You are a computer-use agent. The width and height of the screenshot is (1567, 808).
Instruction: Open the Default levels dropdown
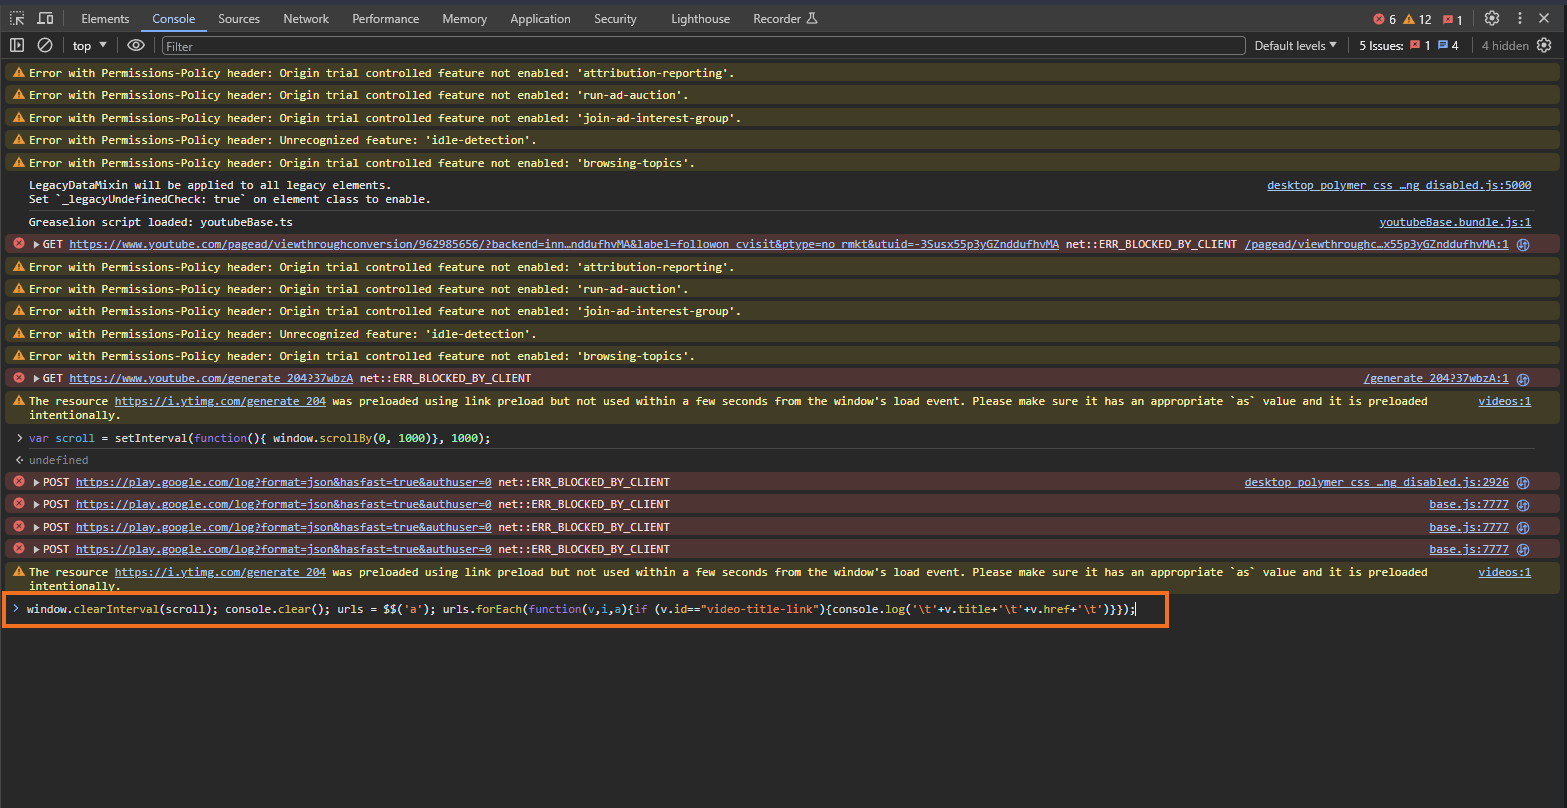pos(1295,45)
